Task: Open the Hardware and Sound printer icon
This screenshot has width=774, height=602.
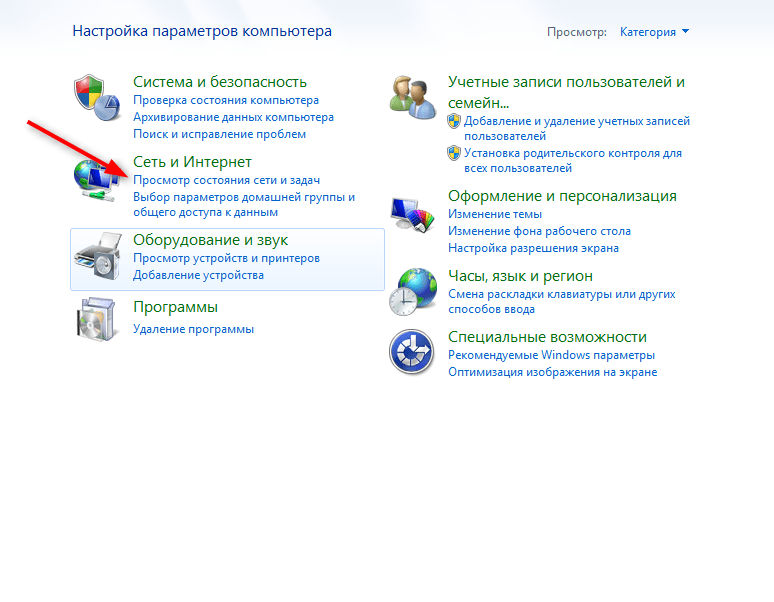Action: tap(98, 257)
